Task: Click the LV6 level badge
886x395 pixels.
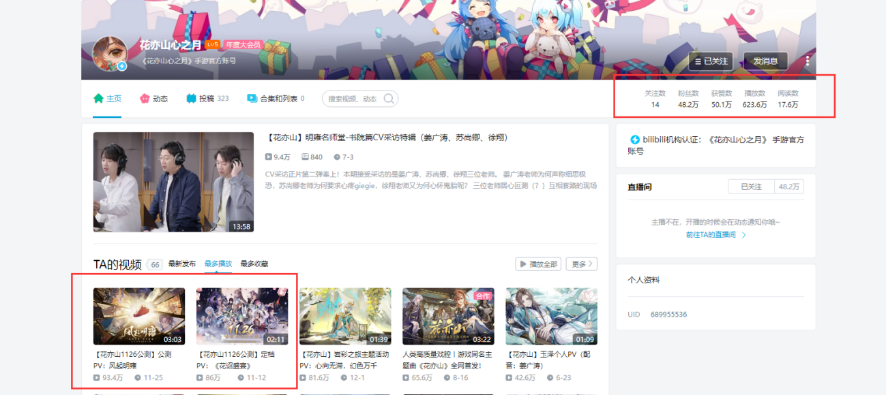Action: click(213, 44)
